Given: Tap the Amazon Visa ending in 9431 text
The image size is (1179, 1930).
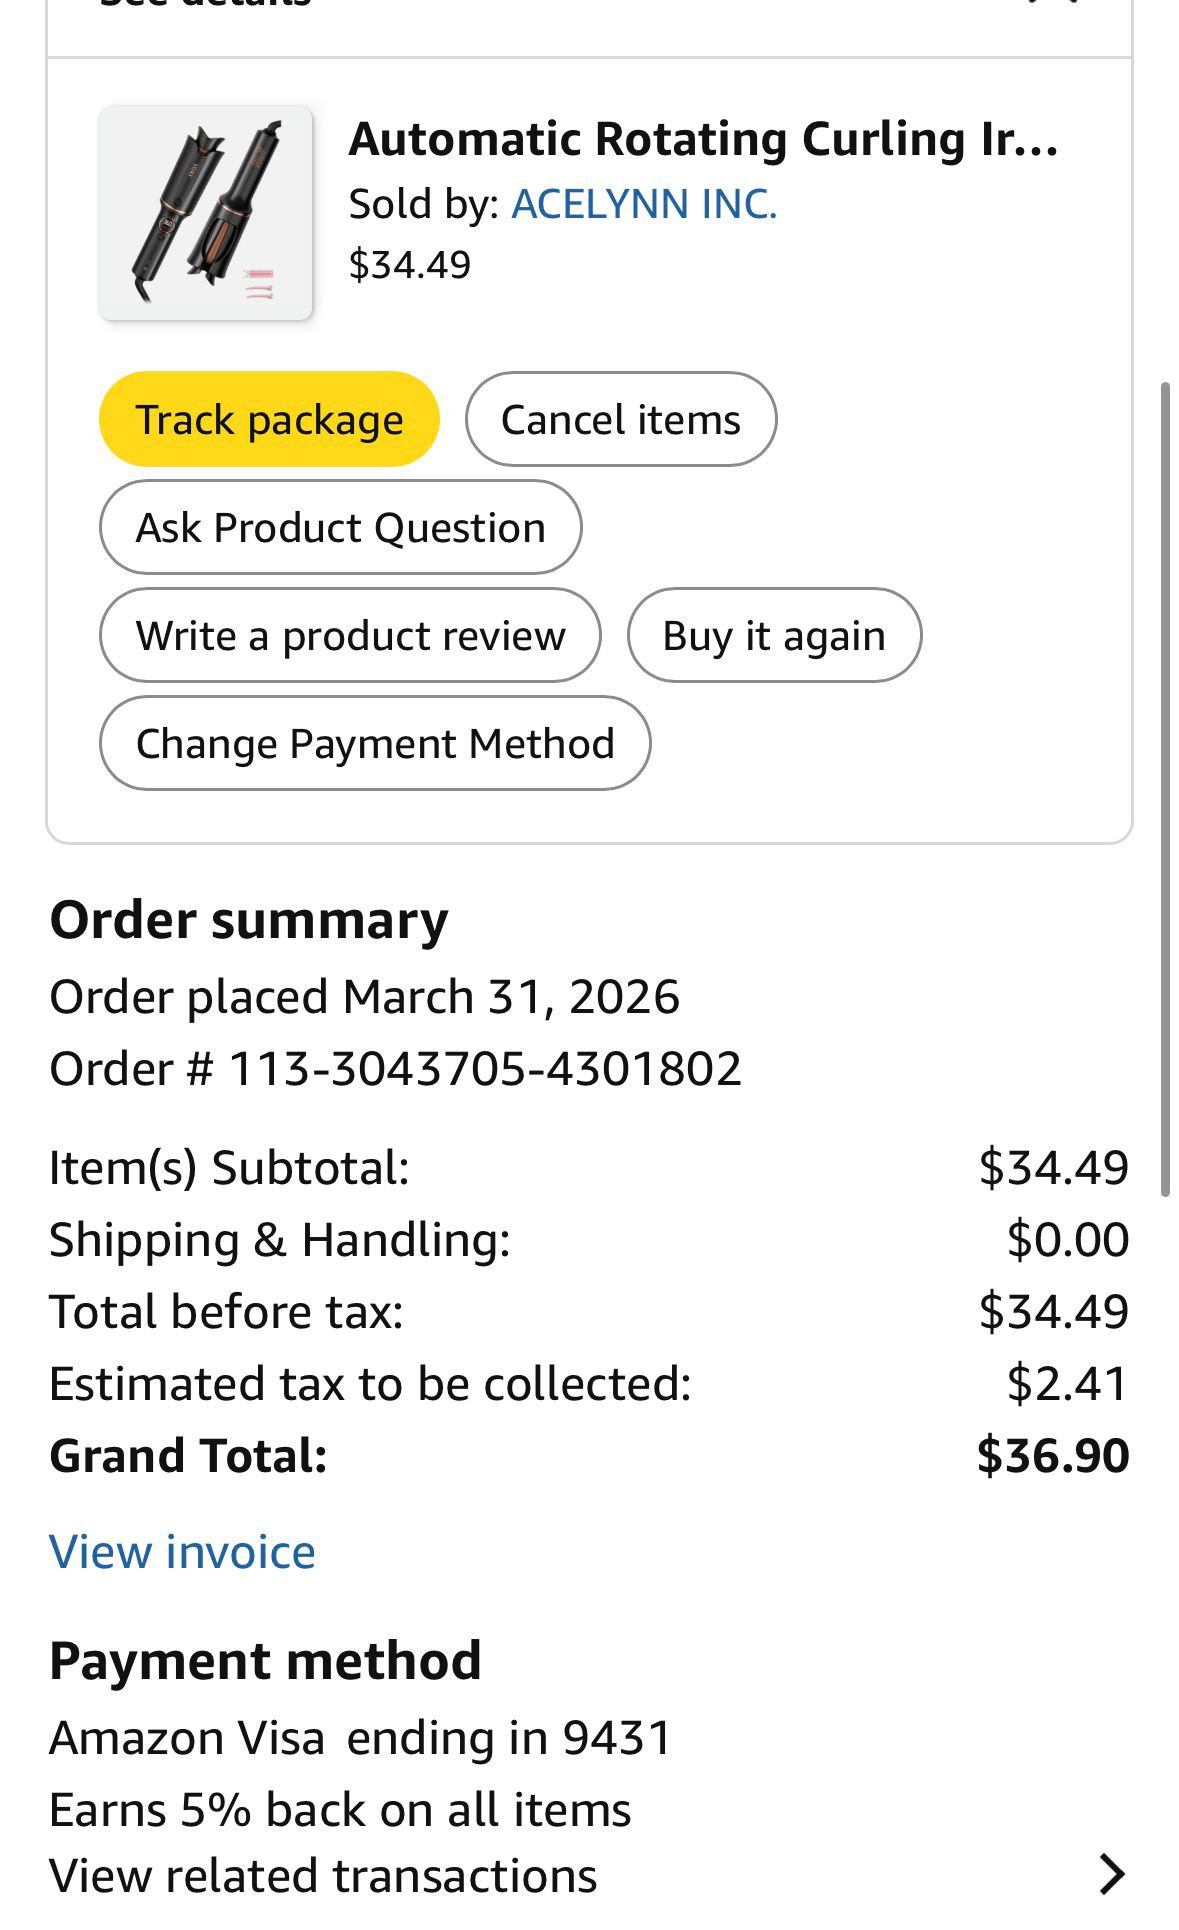Looking at the screenshot, I should point(361,1738).
